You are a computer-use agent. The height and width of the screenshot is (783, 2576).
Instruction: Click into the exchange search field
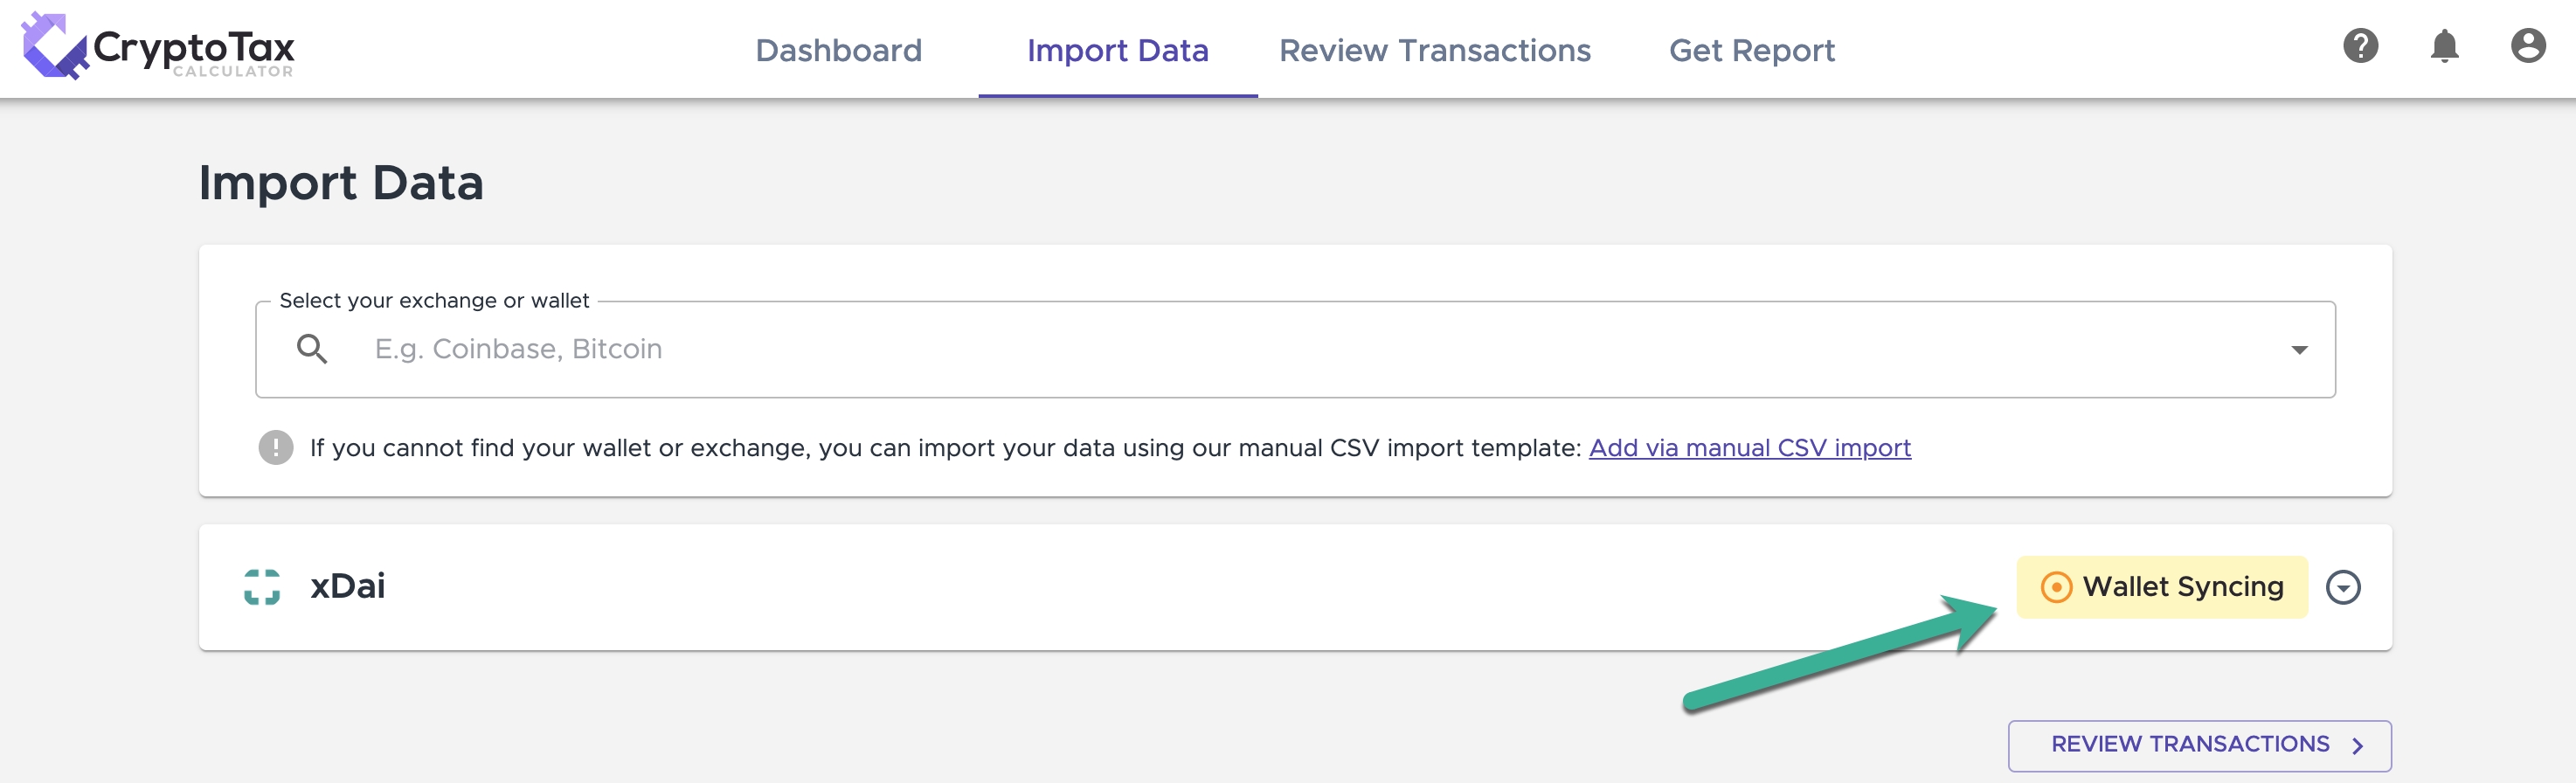tap(1295, 349)
